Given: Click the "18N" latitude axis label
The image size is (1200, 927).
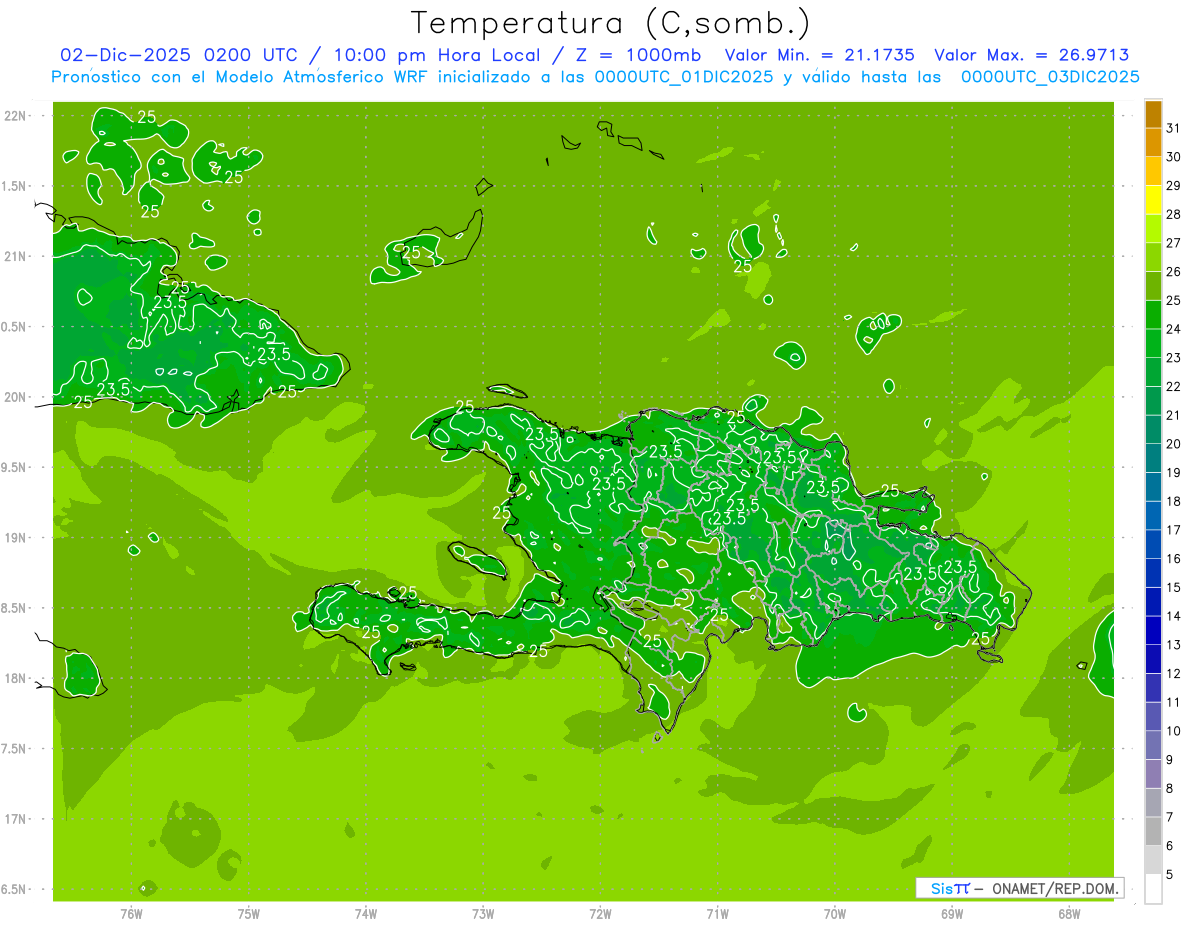Looking at the screenshot, I should click(16, 679).
